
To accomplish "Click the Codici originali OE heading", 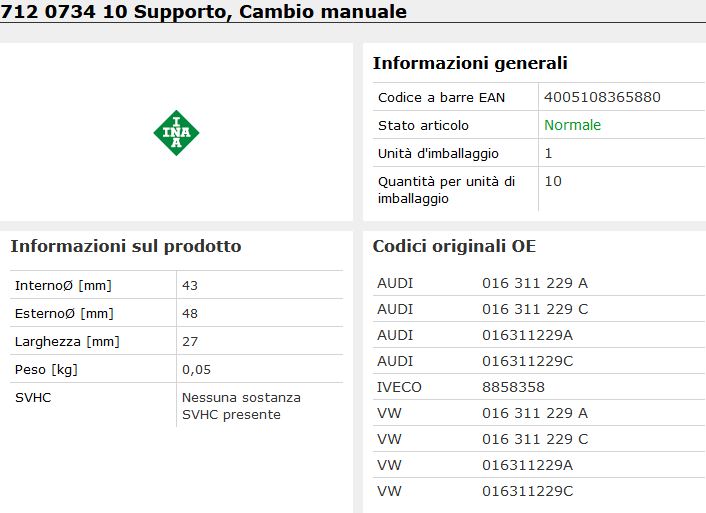I will [x=454, y=246].
